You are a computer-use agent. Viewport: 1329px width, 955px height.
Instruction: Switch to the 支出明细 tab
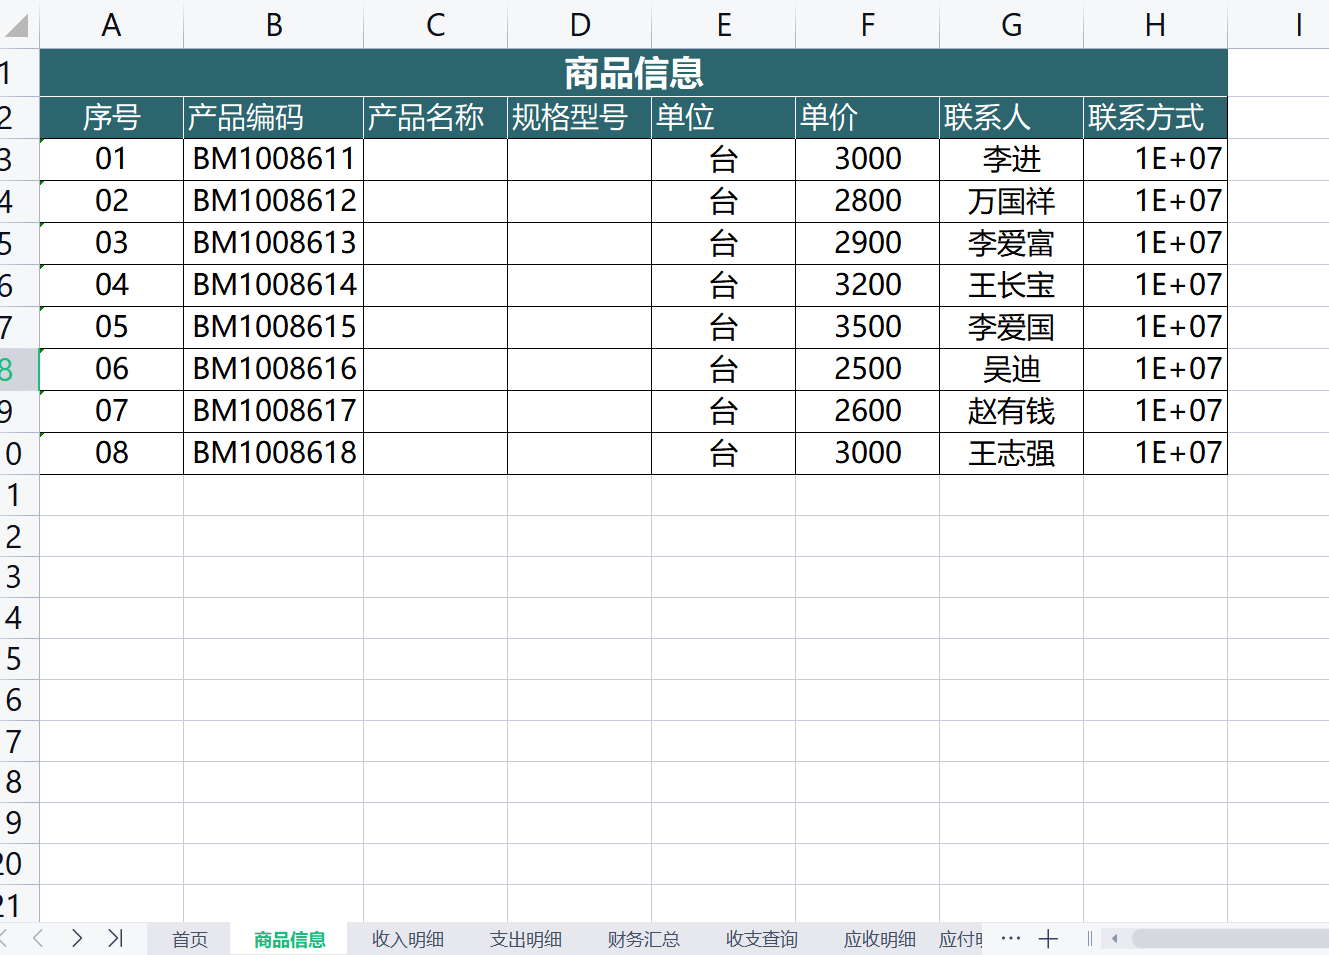525,939
